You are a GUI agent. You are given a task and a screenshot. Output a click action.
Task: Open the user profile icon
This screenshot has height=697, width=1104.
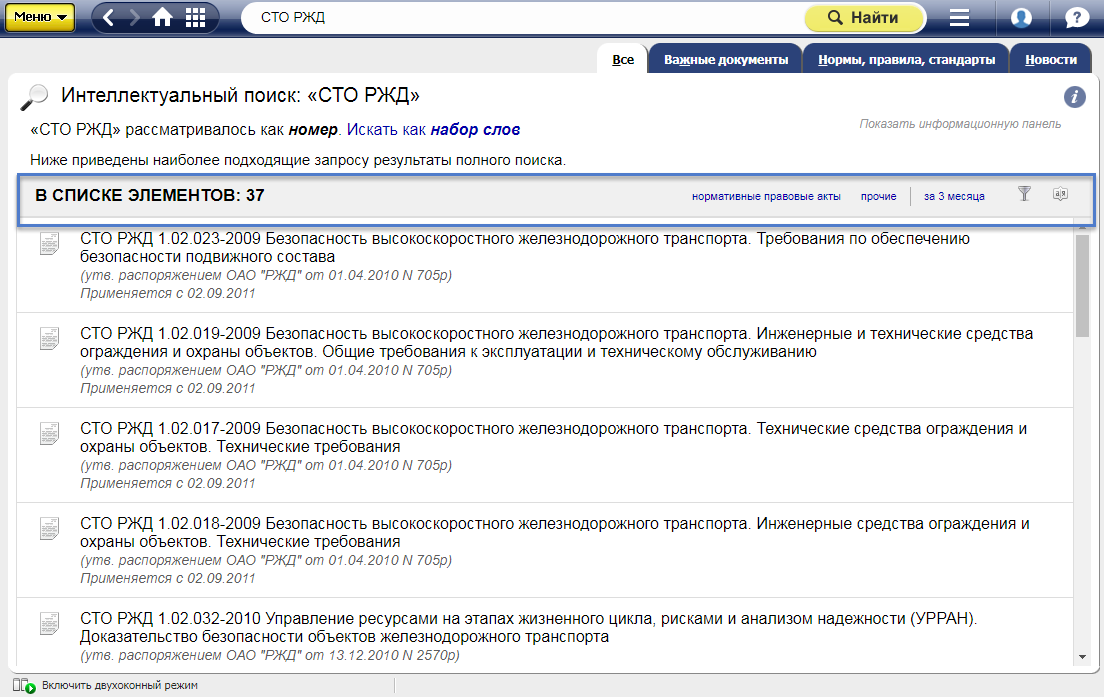(1021, 18)
